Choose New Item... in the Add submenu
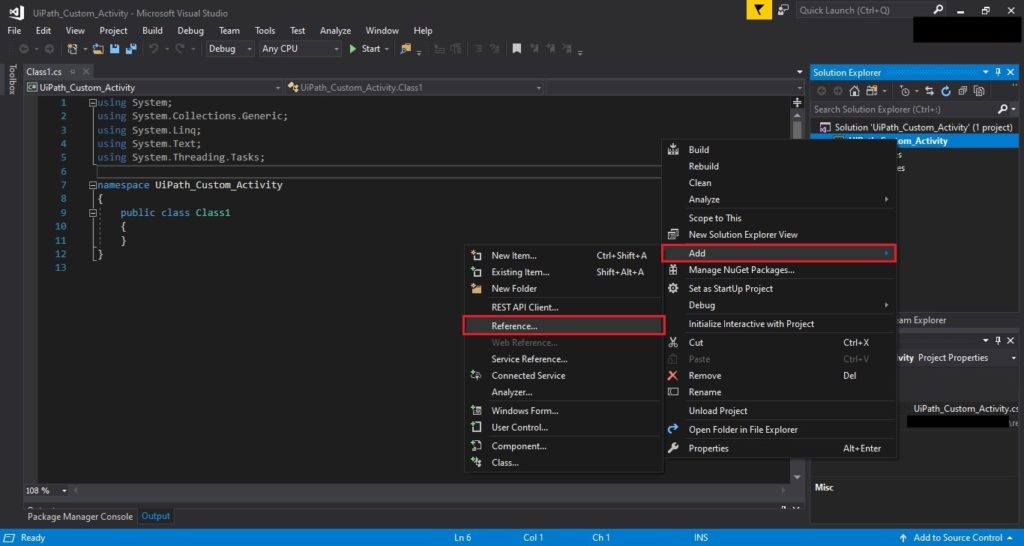This screenshot has width=1024, height=546. tap(564, 255)
